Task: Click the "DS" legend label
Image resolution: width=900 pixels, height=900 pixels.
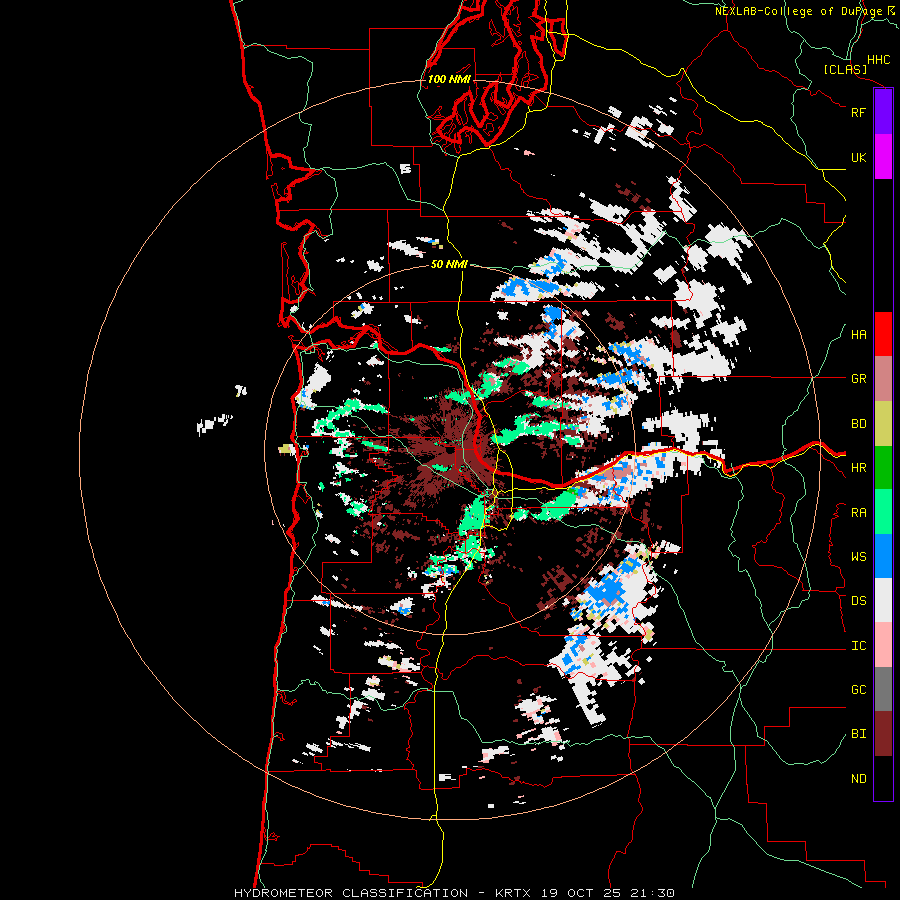Action: click(x=858, y=600)
